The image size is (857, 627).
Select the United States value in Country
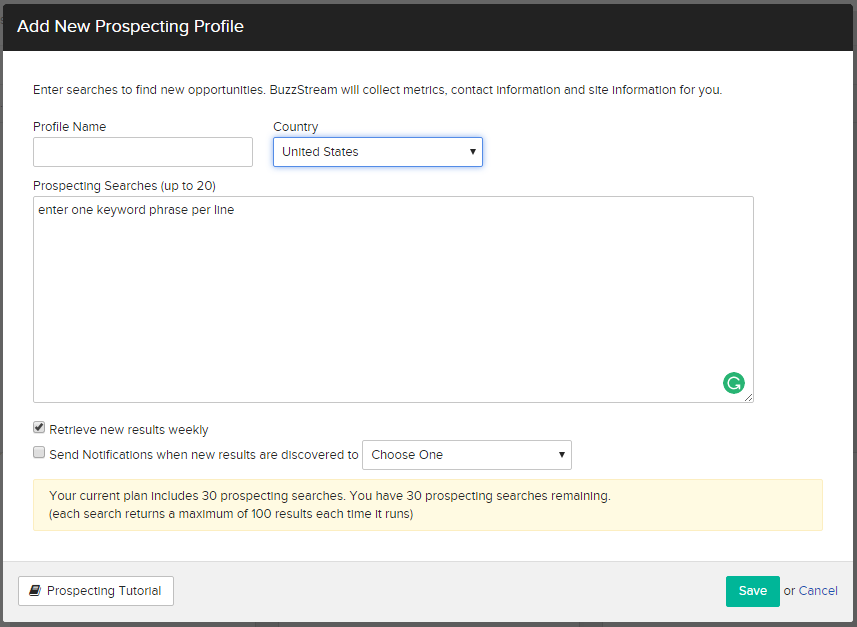(x=378, y=151)
